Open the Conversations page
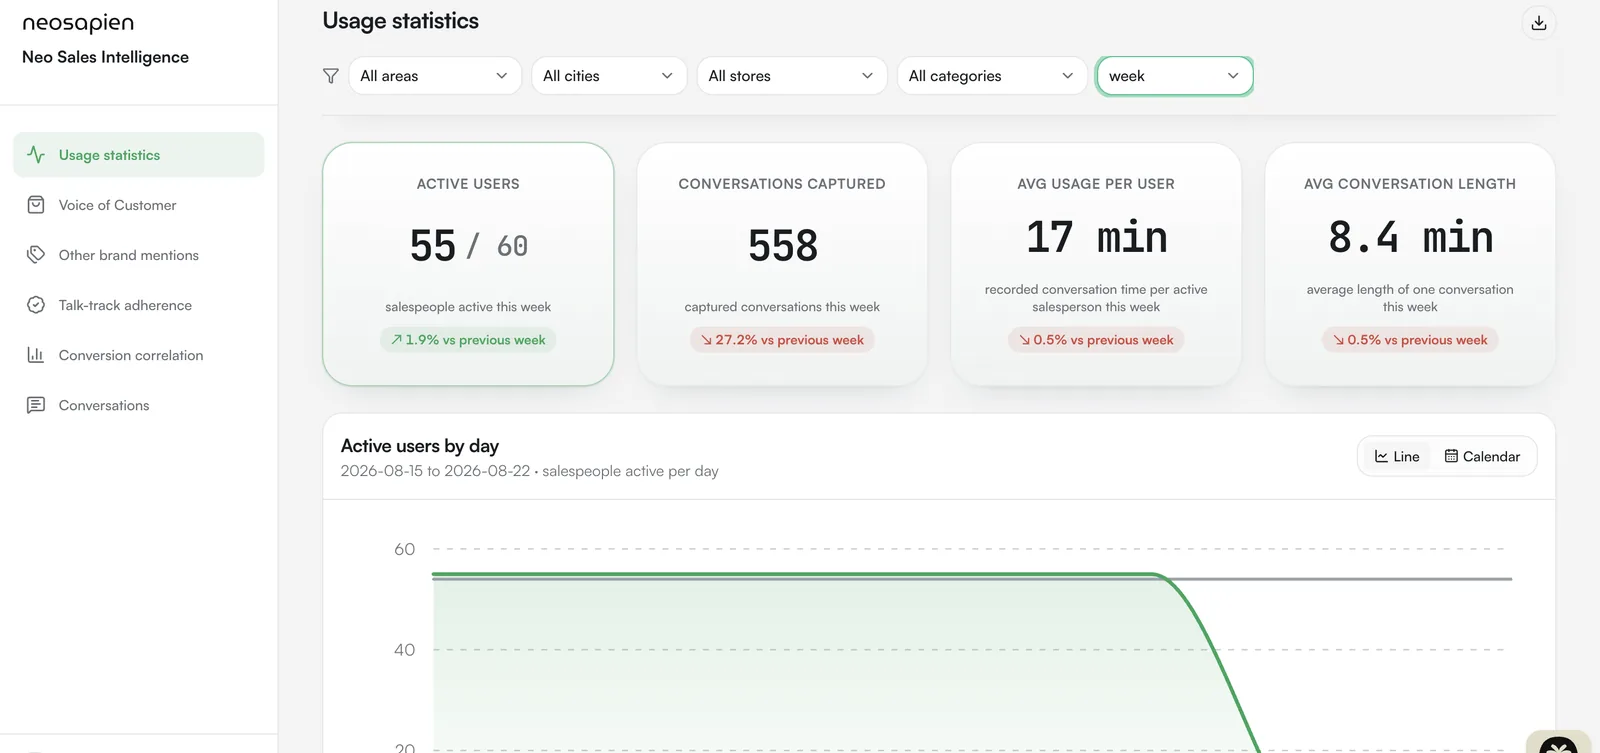 [x=139, y=405]
